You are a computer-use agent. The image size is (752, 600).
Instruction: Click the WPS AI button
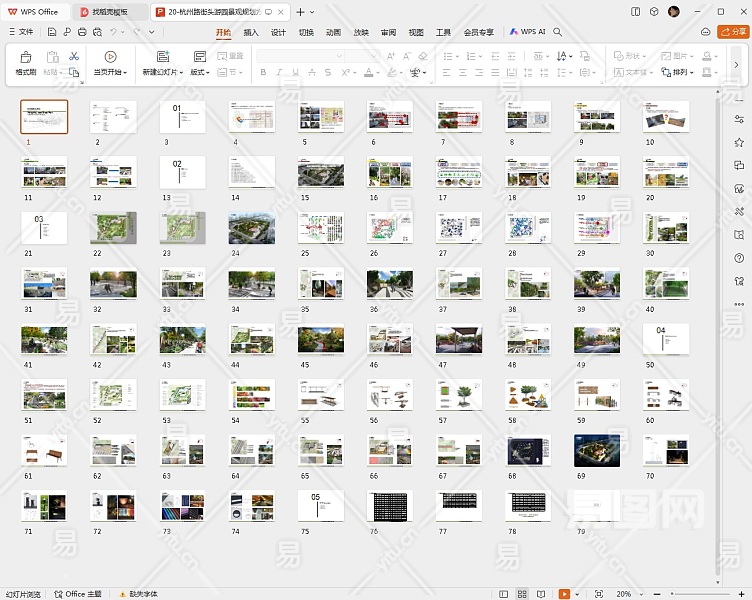(527, 32)
